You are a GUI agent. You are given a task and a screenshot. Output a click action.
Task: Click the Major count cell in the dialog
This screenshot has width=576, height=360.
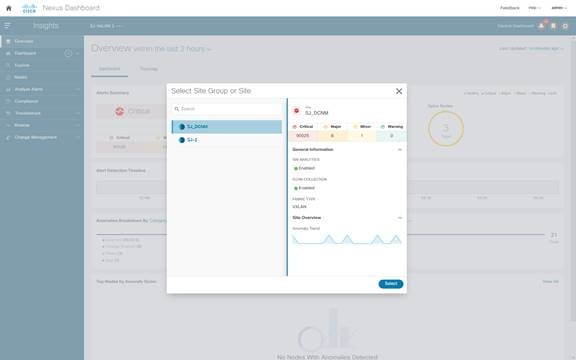tap(332, 136)
